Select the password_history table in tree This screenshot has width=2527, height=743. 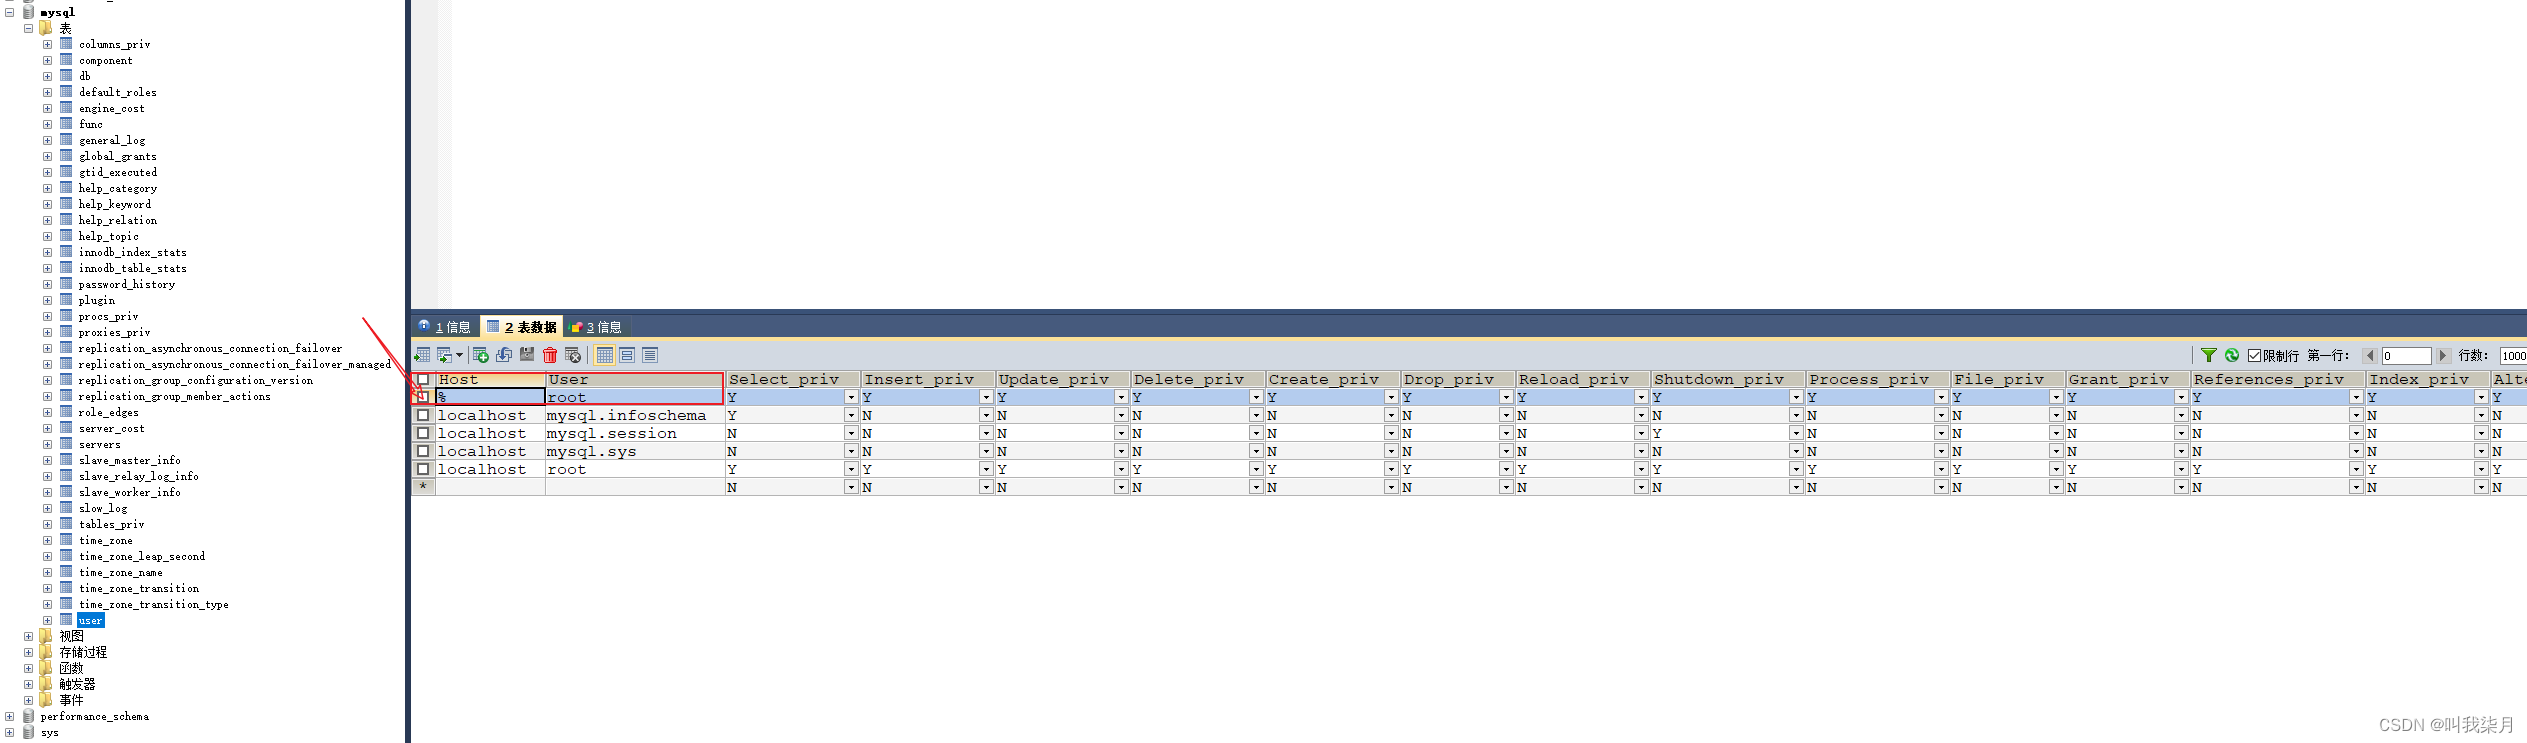(127, 284)
